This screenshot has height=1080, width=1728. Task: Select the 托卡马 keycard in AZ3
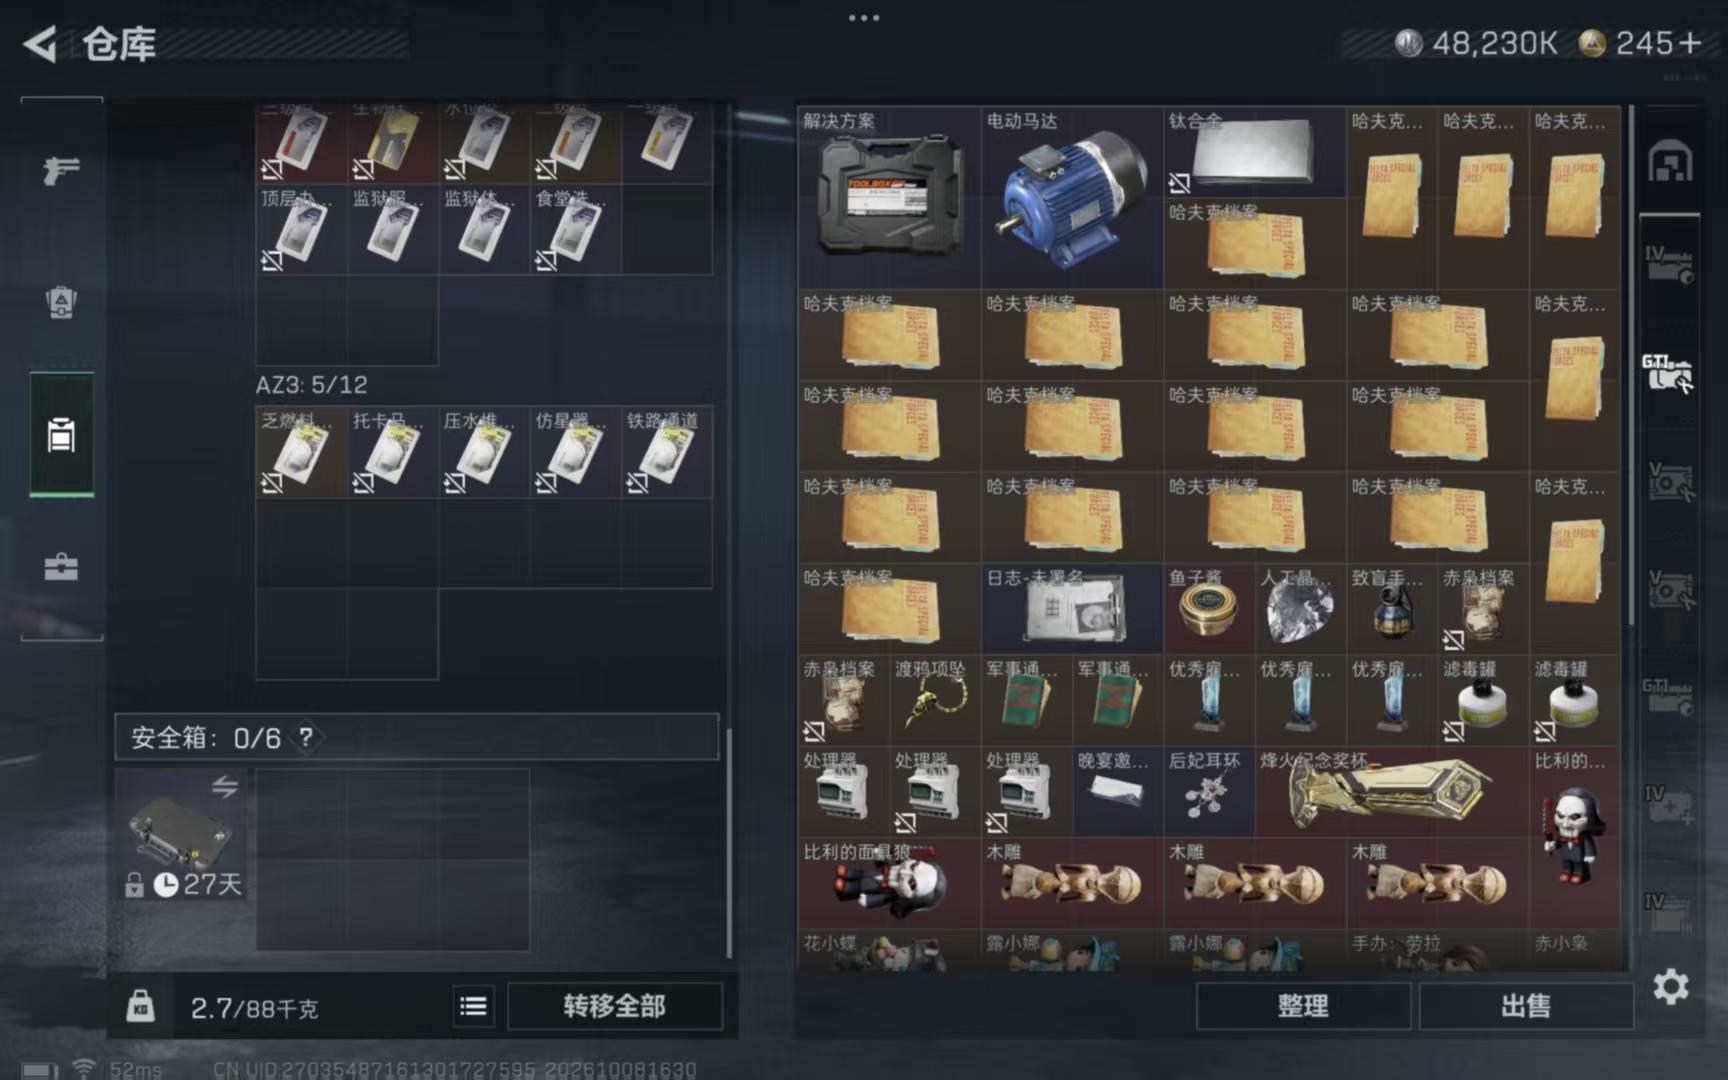point(393,452)
